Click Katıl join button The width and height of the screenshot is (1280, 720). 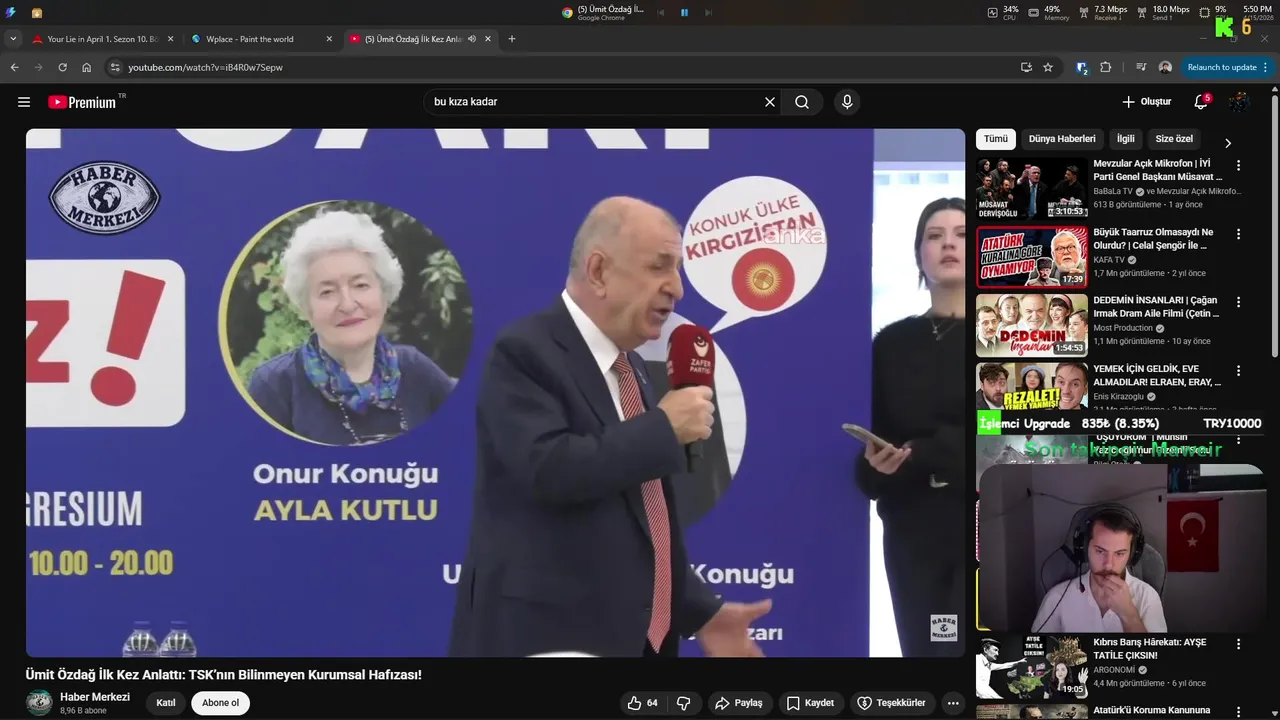point(166,703)
